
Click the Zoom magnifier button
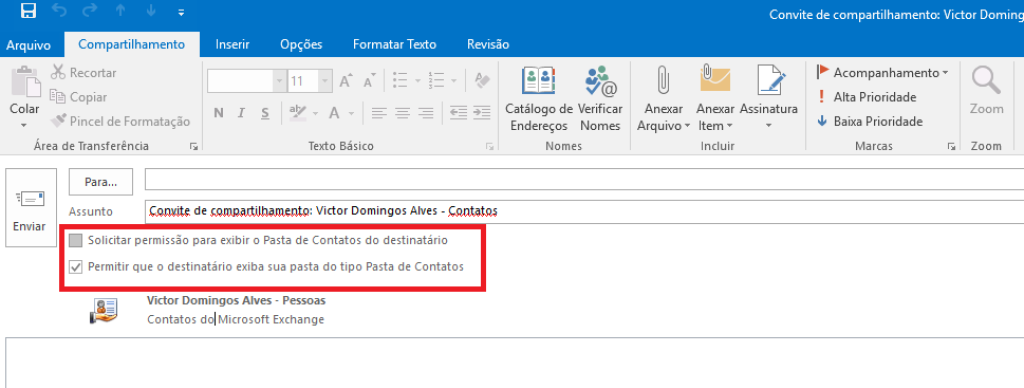tap(986, 91)
